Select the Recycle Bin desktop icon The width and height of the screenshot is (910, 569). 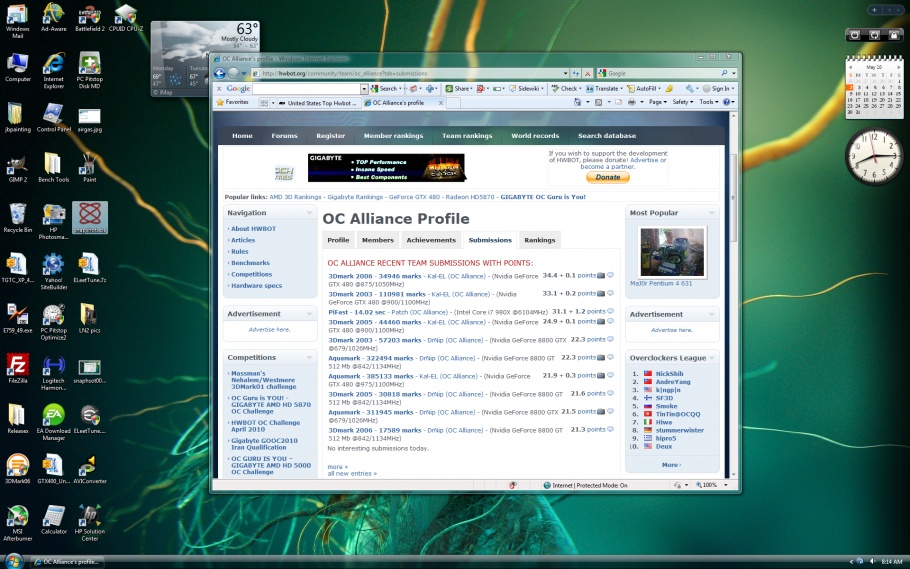(x=18, y=216)
